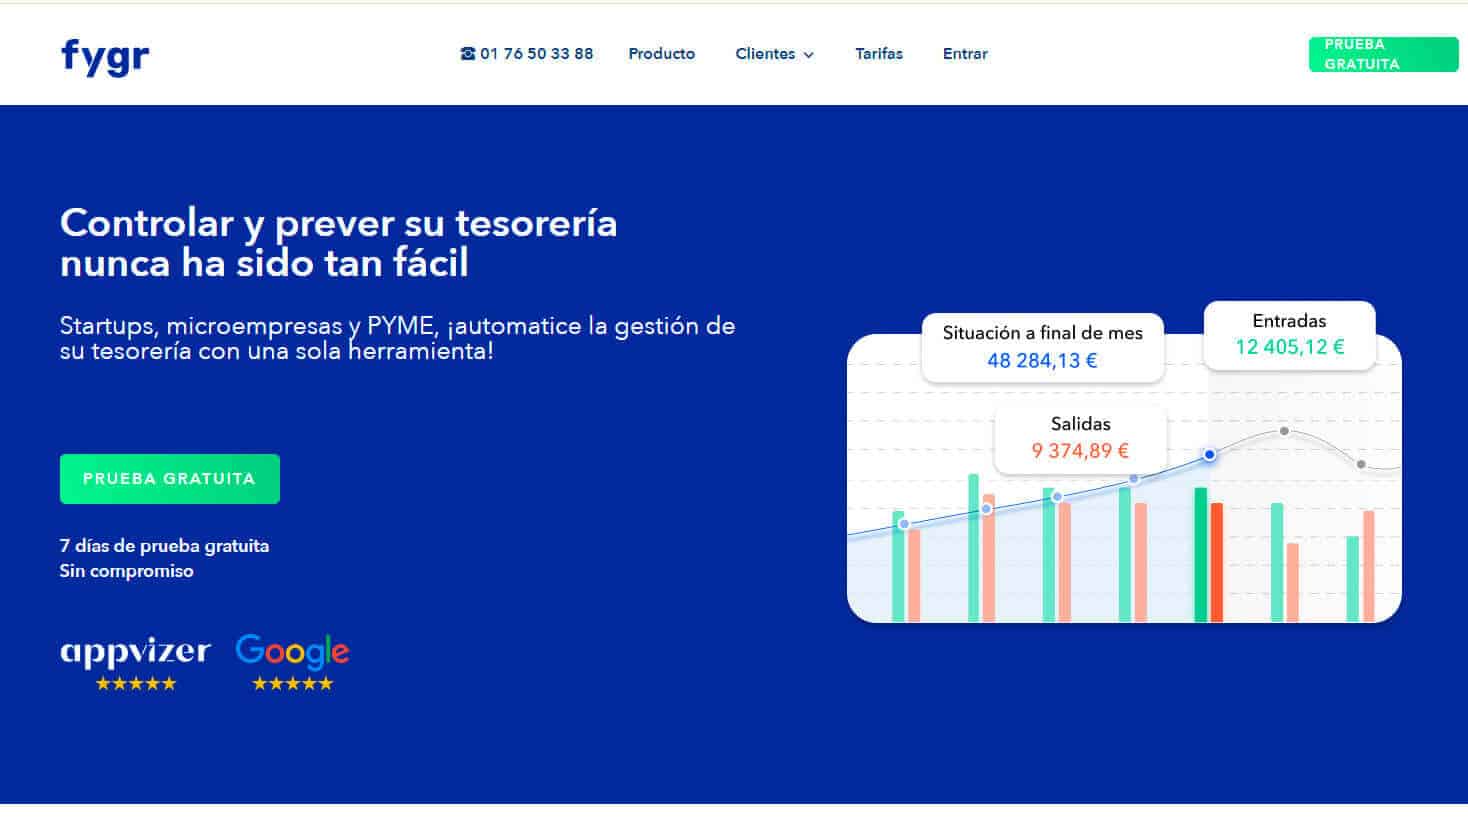The height and width of the screenshot is (840, 1468).
Task: Click the amount '9 374,89 €'
Action: (x=1080, y=451)
